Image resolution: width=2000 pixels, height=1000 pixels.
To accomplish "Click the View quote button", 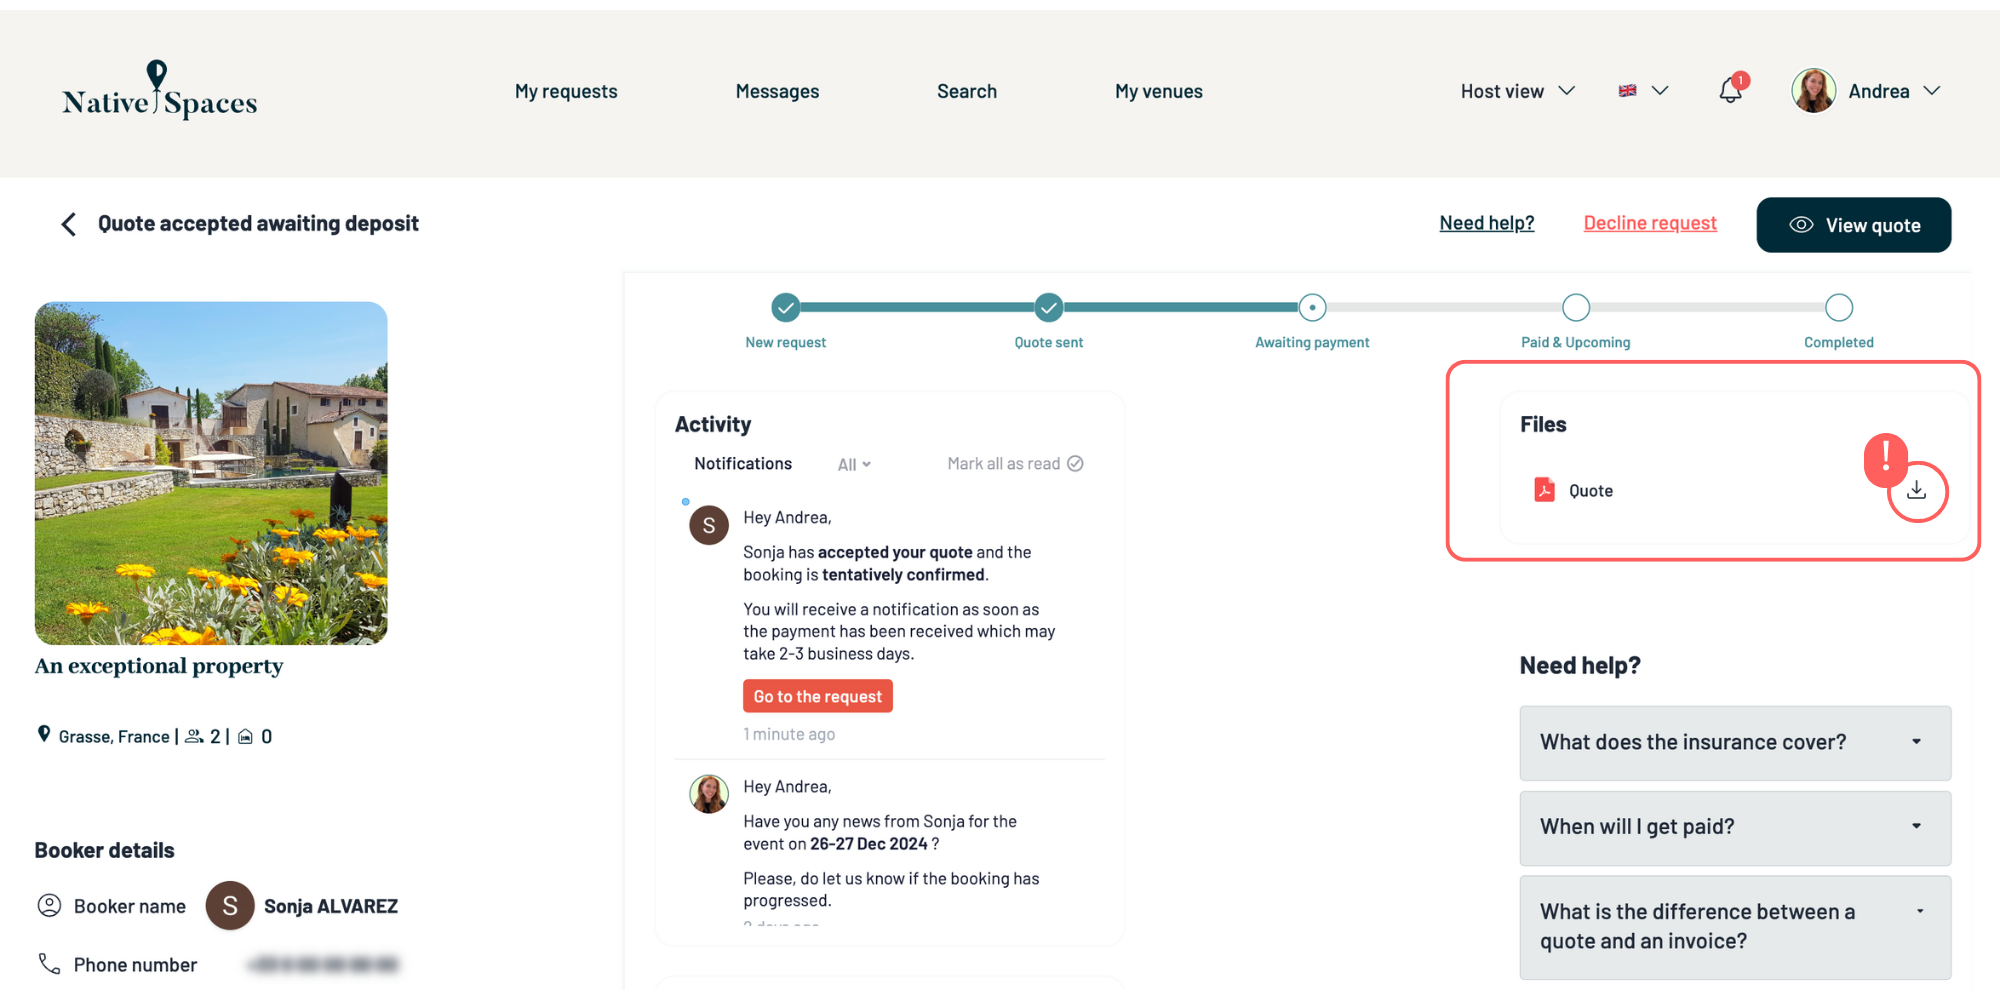I will tap(1853, 225).
